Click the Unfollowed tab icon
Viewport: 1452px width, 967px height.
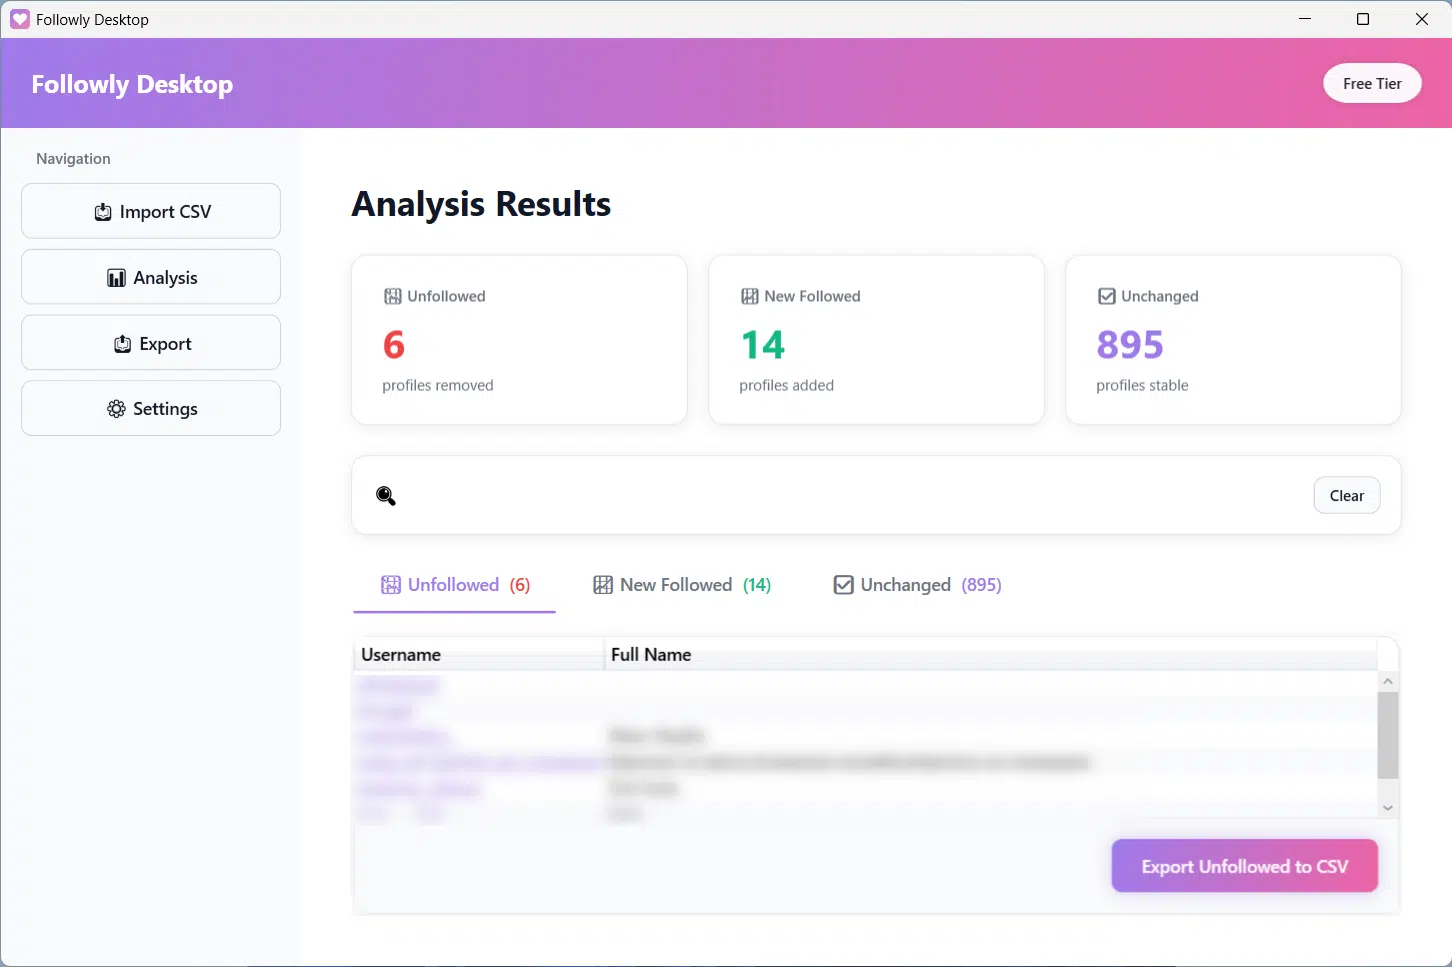[x=391, y=585]
